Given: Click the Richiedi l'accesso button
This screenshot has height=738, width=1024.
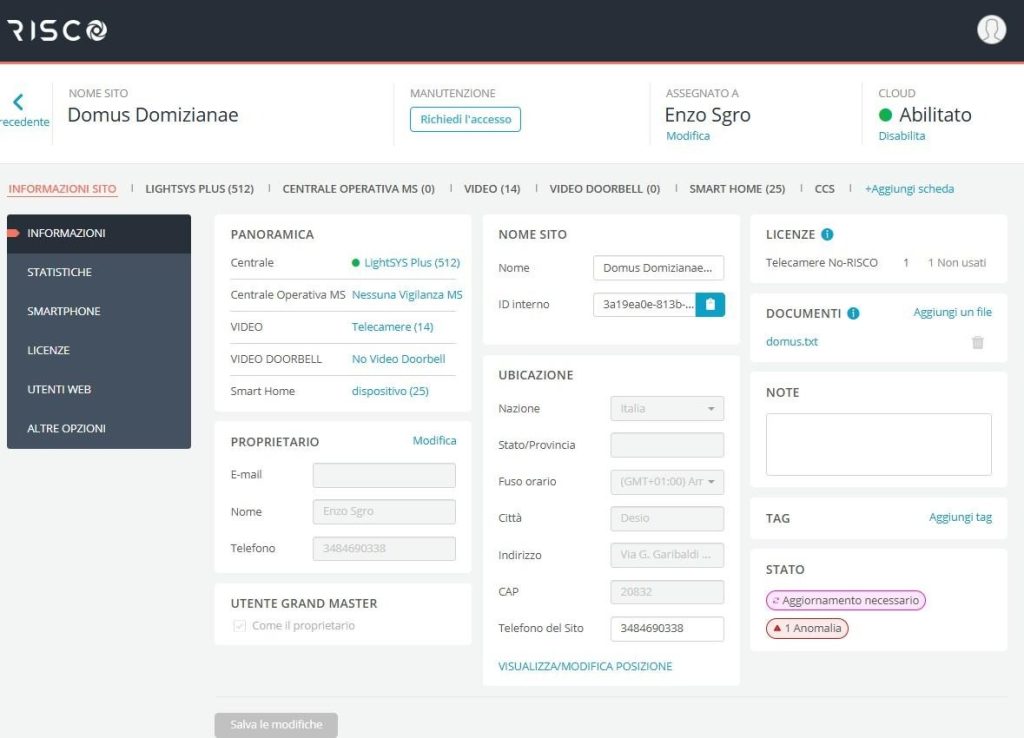Looking at the screenshot, I should (465, 119).
